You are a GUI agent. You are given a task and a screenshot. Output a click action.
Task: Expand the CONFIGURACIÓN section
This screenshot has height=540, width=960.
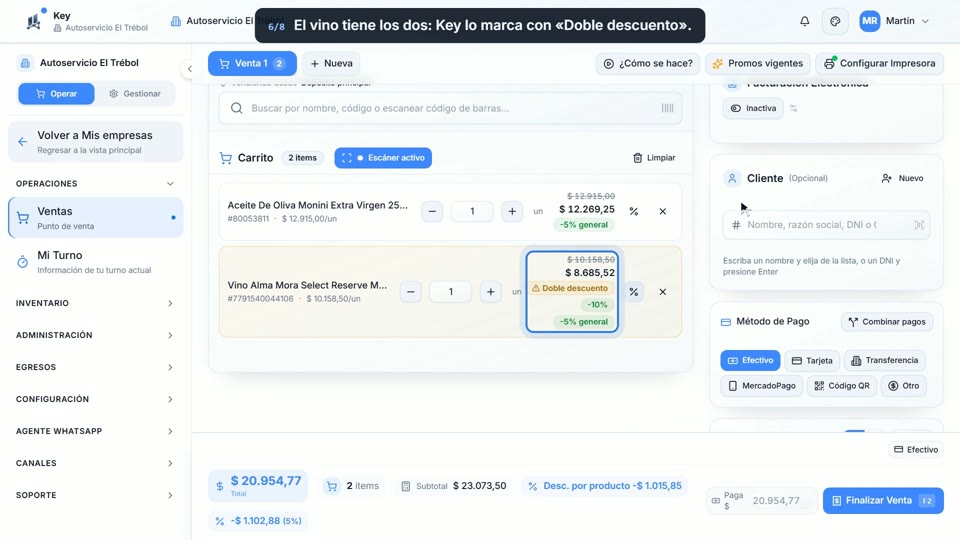(x=96, y=399)
